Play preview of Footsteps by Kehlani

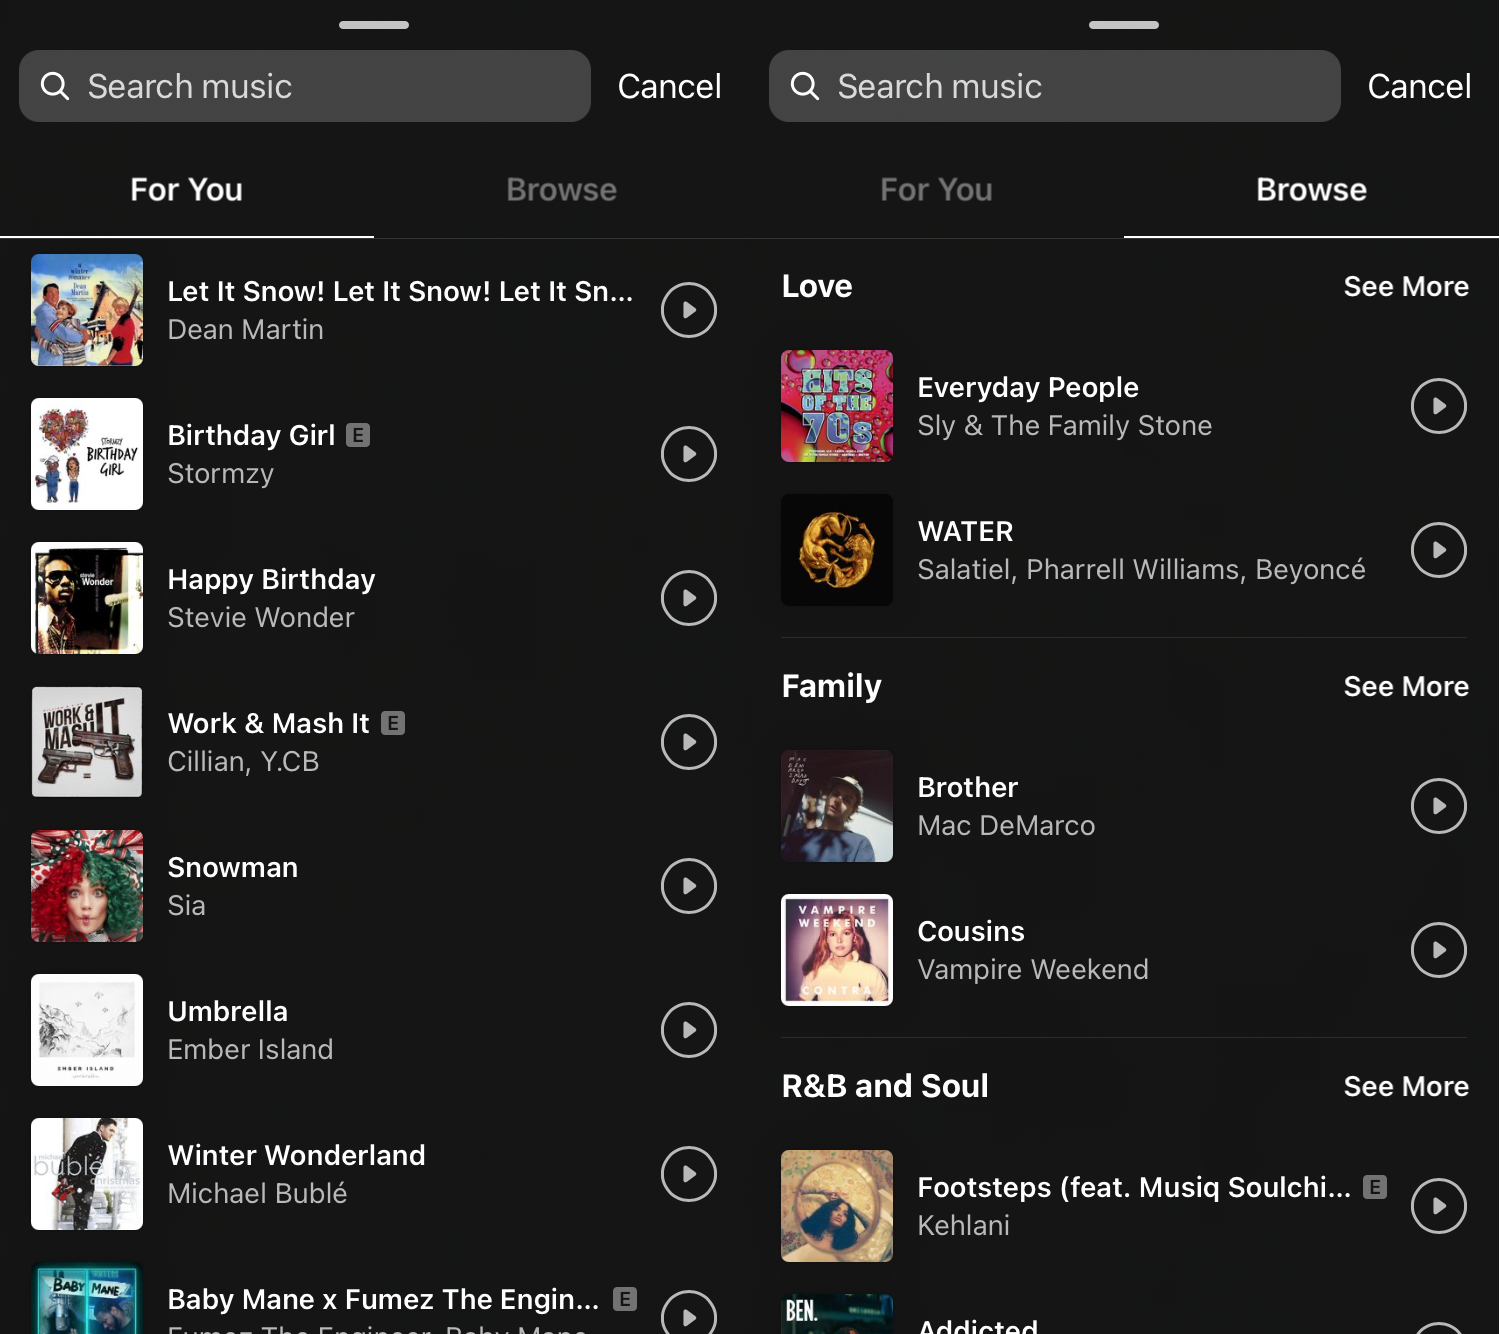coord(1439,1206)
